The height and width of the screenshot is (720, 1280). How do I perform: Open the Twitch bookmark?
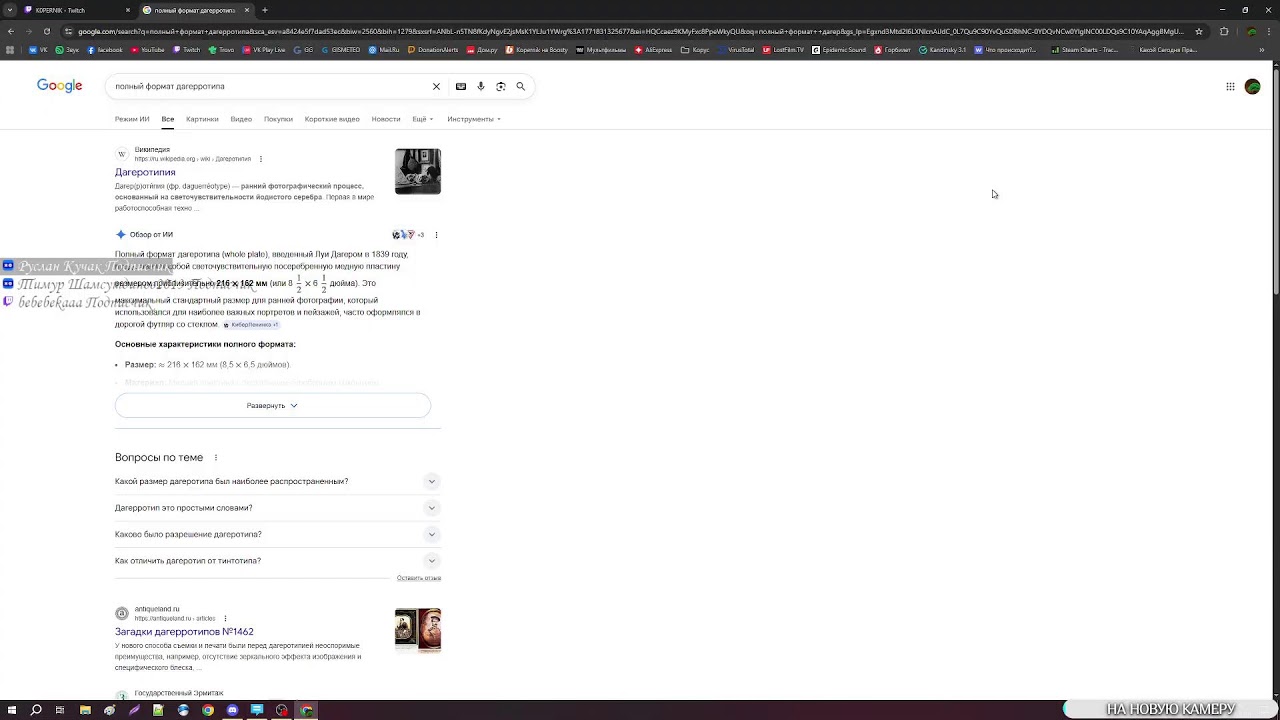(x=187, y=49)
